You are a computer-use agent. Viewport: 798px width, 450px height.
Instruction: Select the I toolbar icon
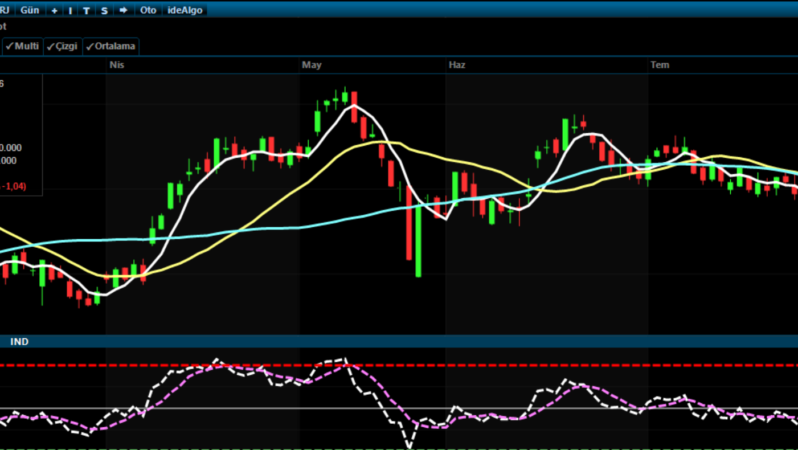coord(70,10)
